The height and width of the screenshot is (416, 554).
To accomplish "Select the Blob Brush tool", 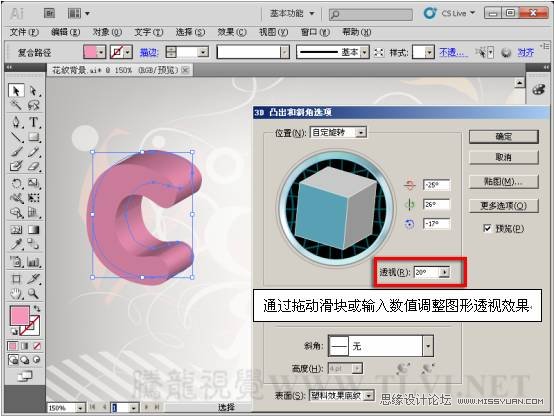I will (x=16, y=166).
